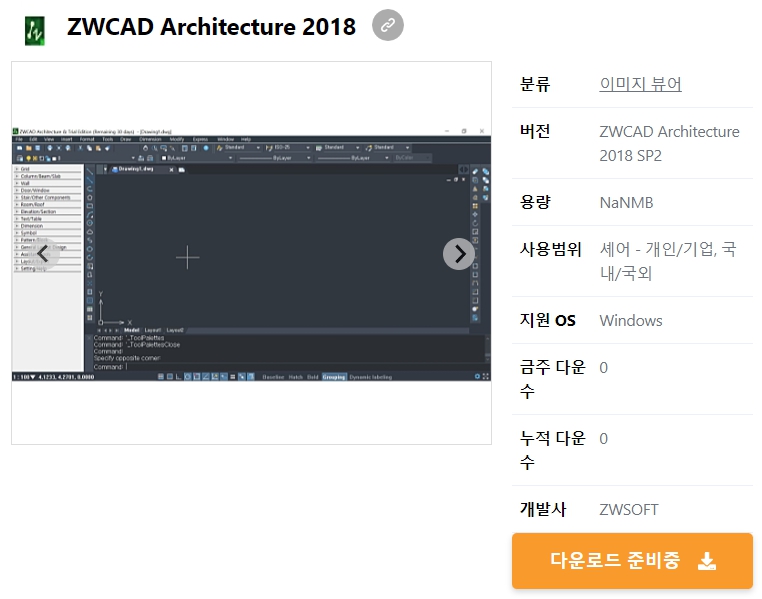Click the 누적 다운수 label
762x599 pixels.
(x=553, y=450)
